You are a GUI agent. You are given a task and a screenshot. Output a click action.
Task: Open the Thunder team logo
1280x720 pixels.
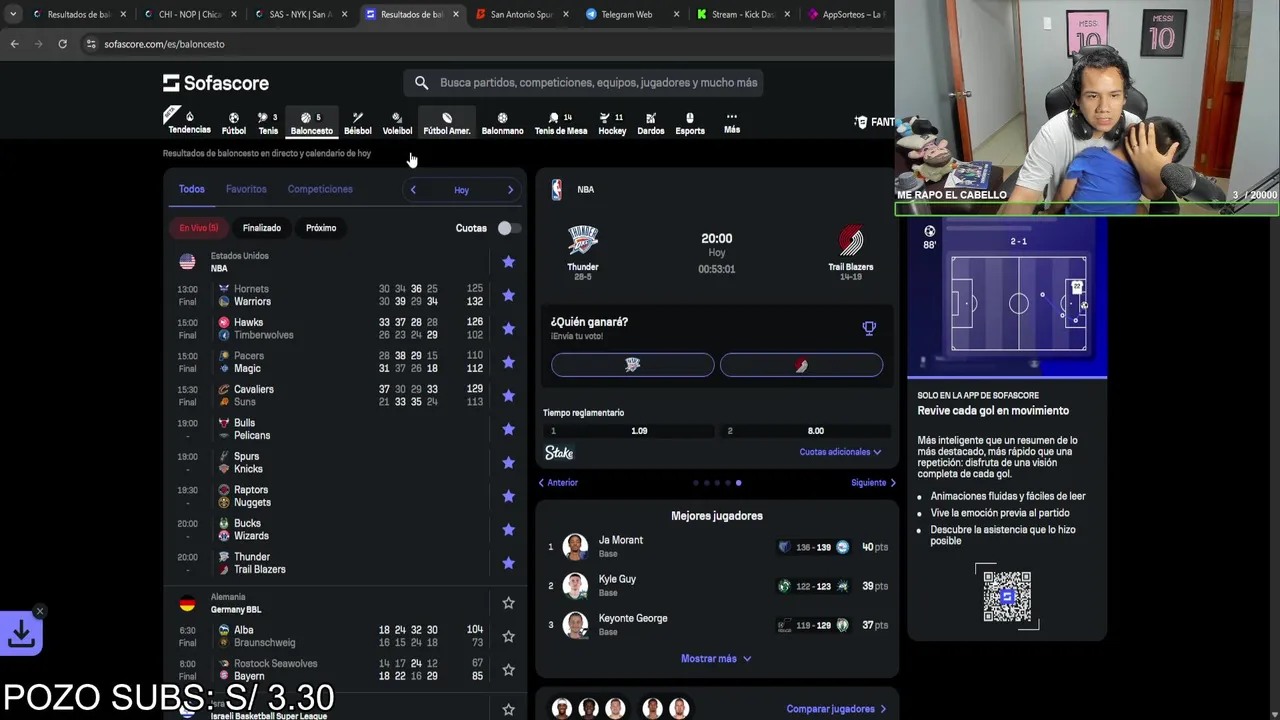[583, 241]
